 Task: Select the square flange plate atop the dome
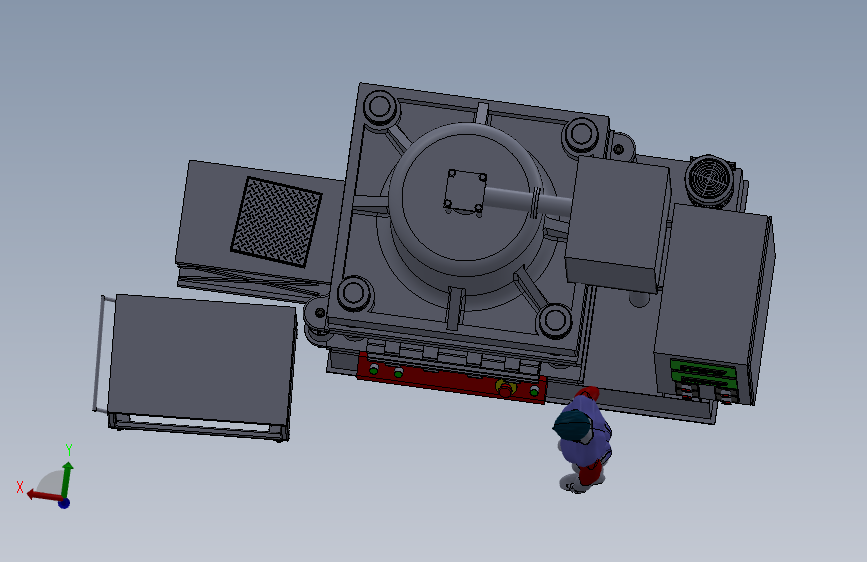click(x=466, y=192)
